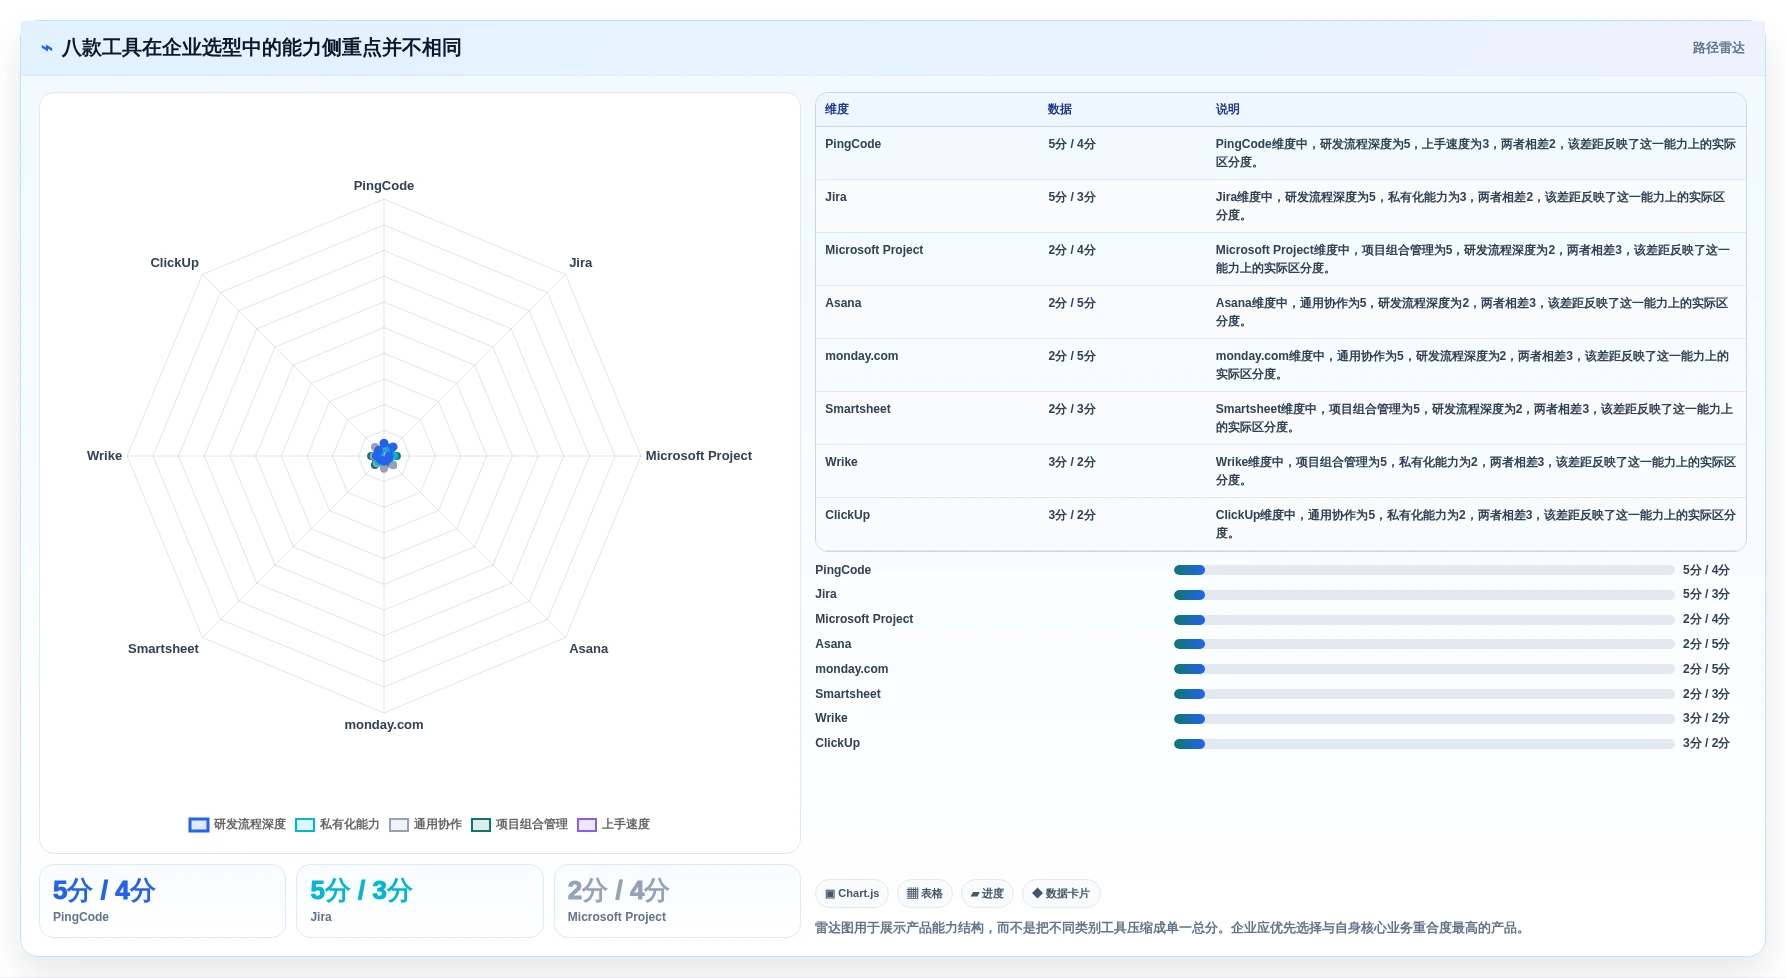The image size is (1786, 978).
Task: Select the PingCode 5分 / 4分 summary card
Action: pyautogui.click(x=162, y=901)
